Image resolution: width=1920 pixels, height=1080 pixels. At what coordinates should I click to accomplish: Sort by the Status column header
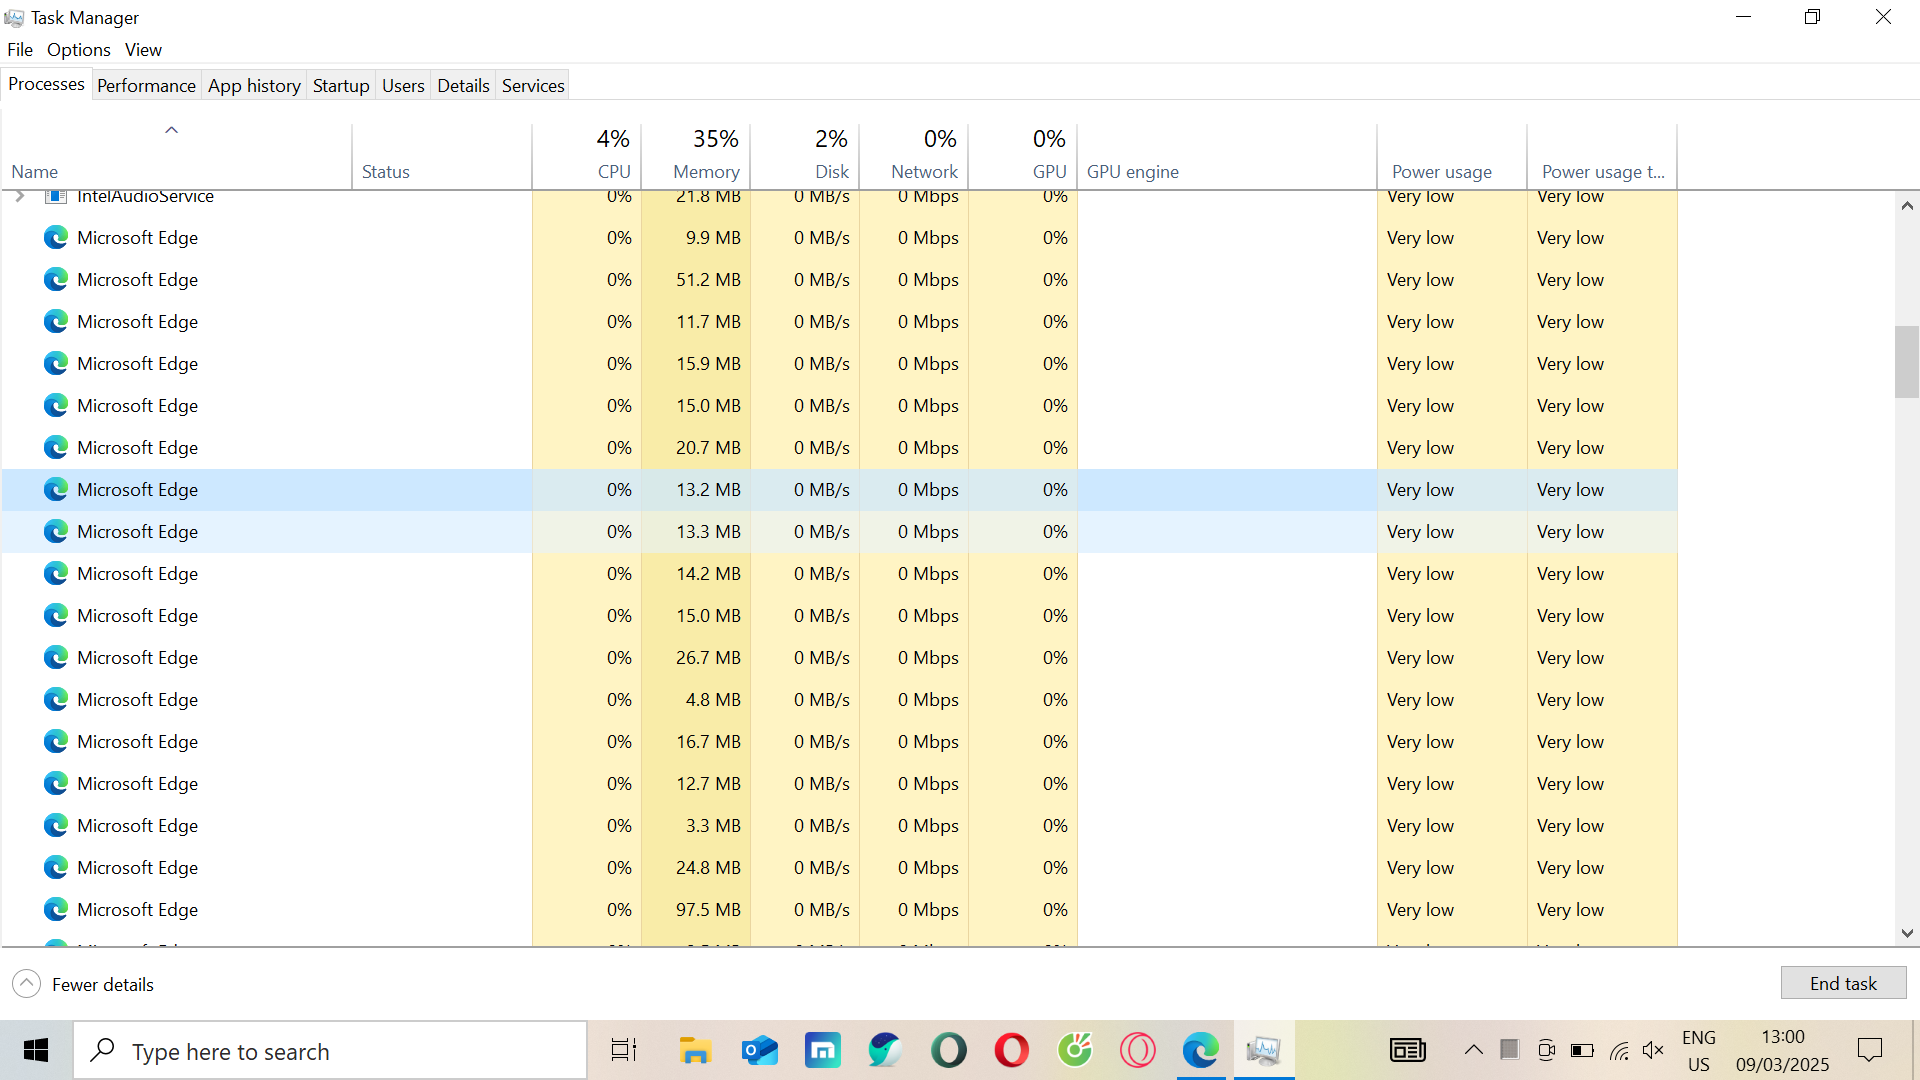(x=442, y=156)
